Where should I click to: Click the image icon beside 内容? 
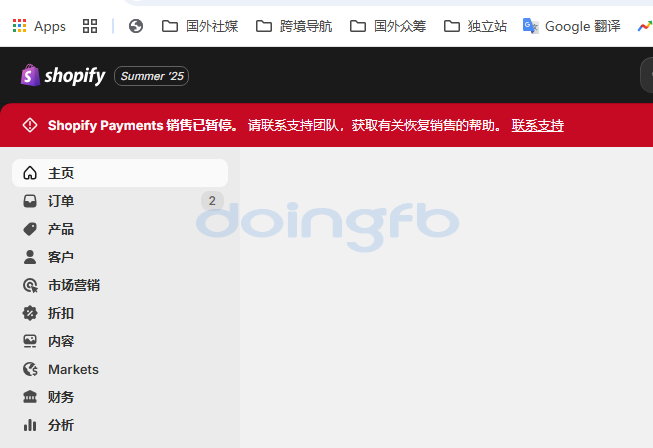(x=30, y=341)
